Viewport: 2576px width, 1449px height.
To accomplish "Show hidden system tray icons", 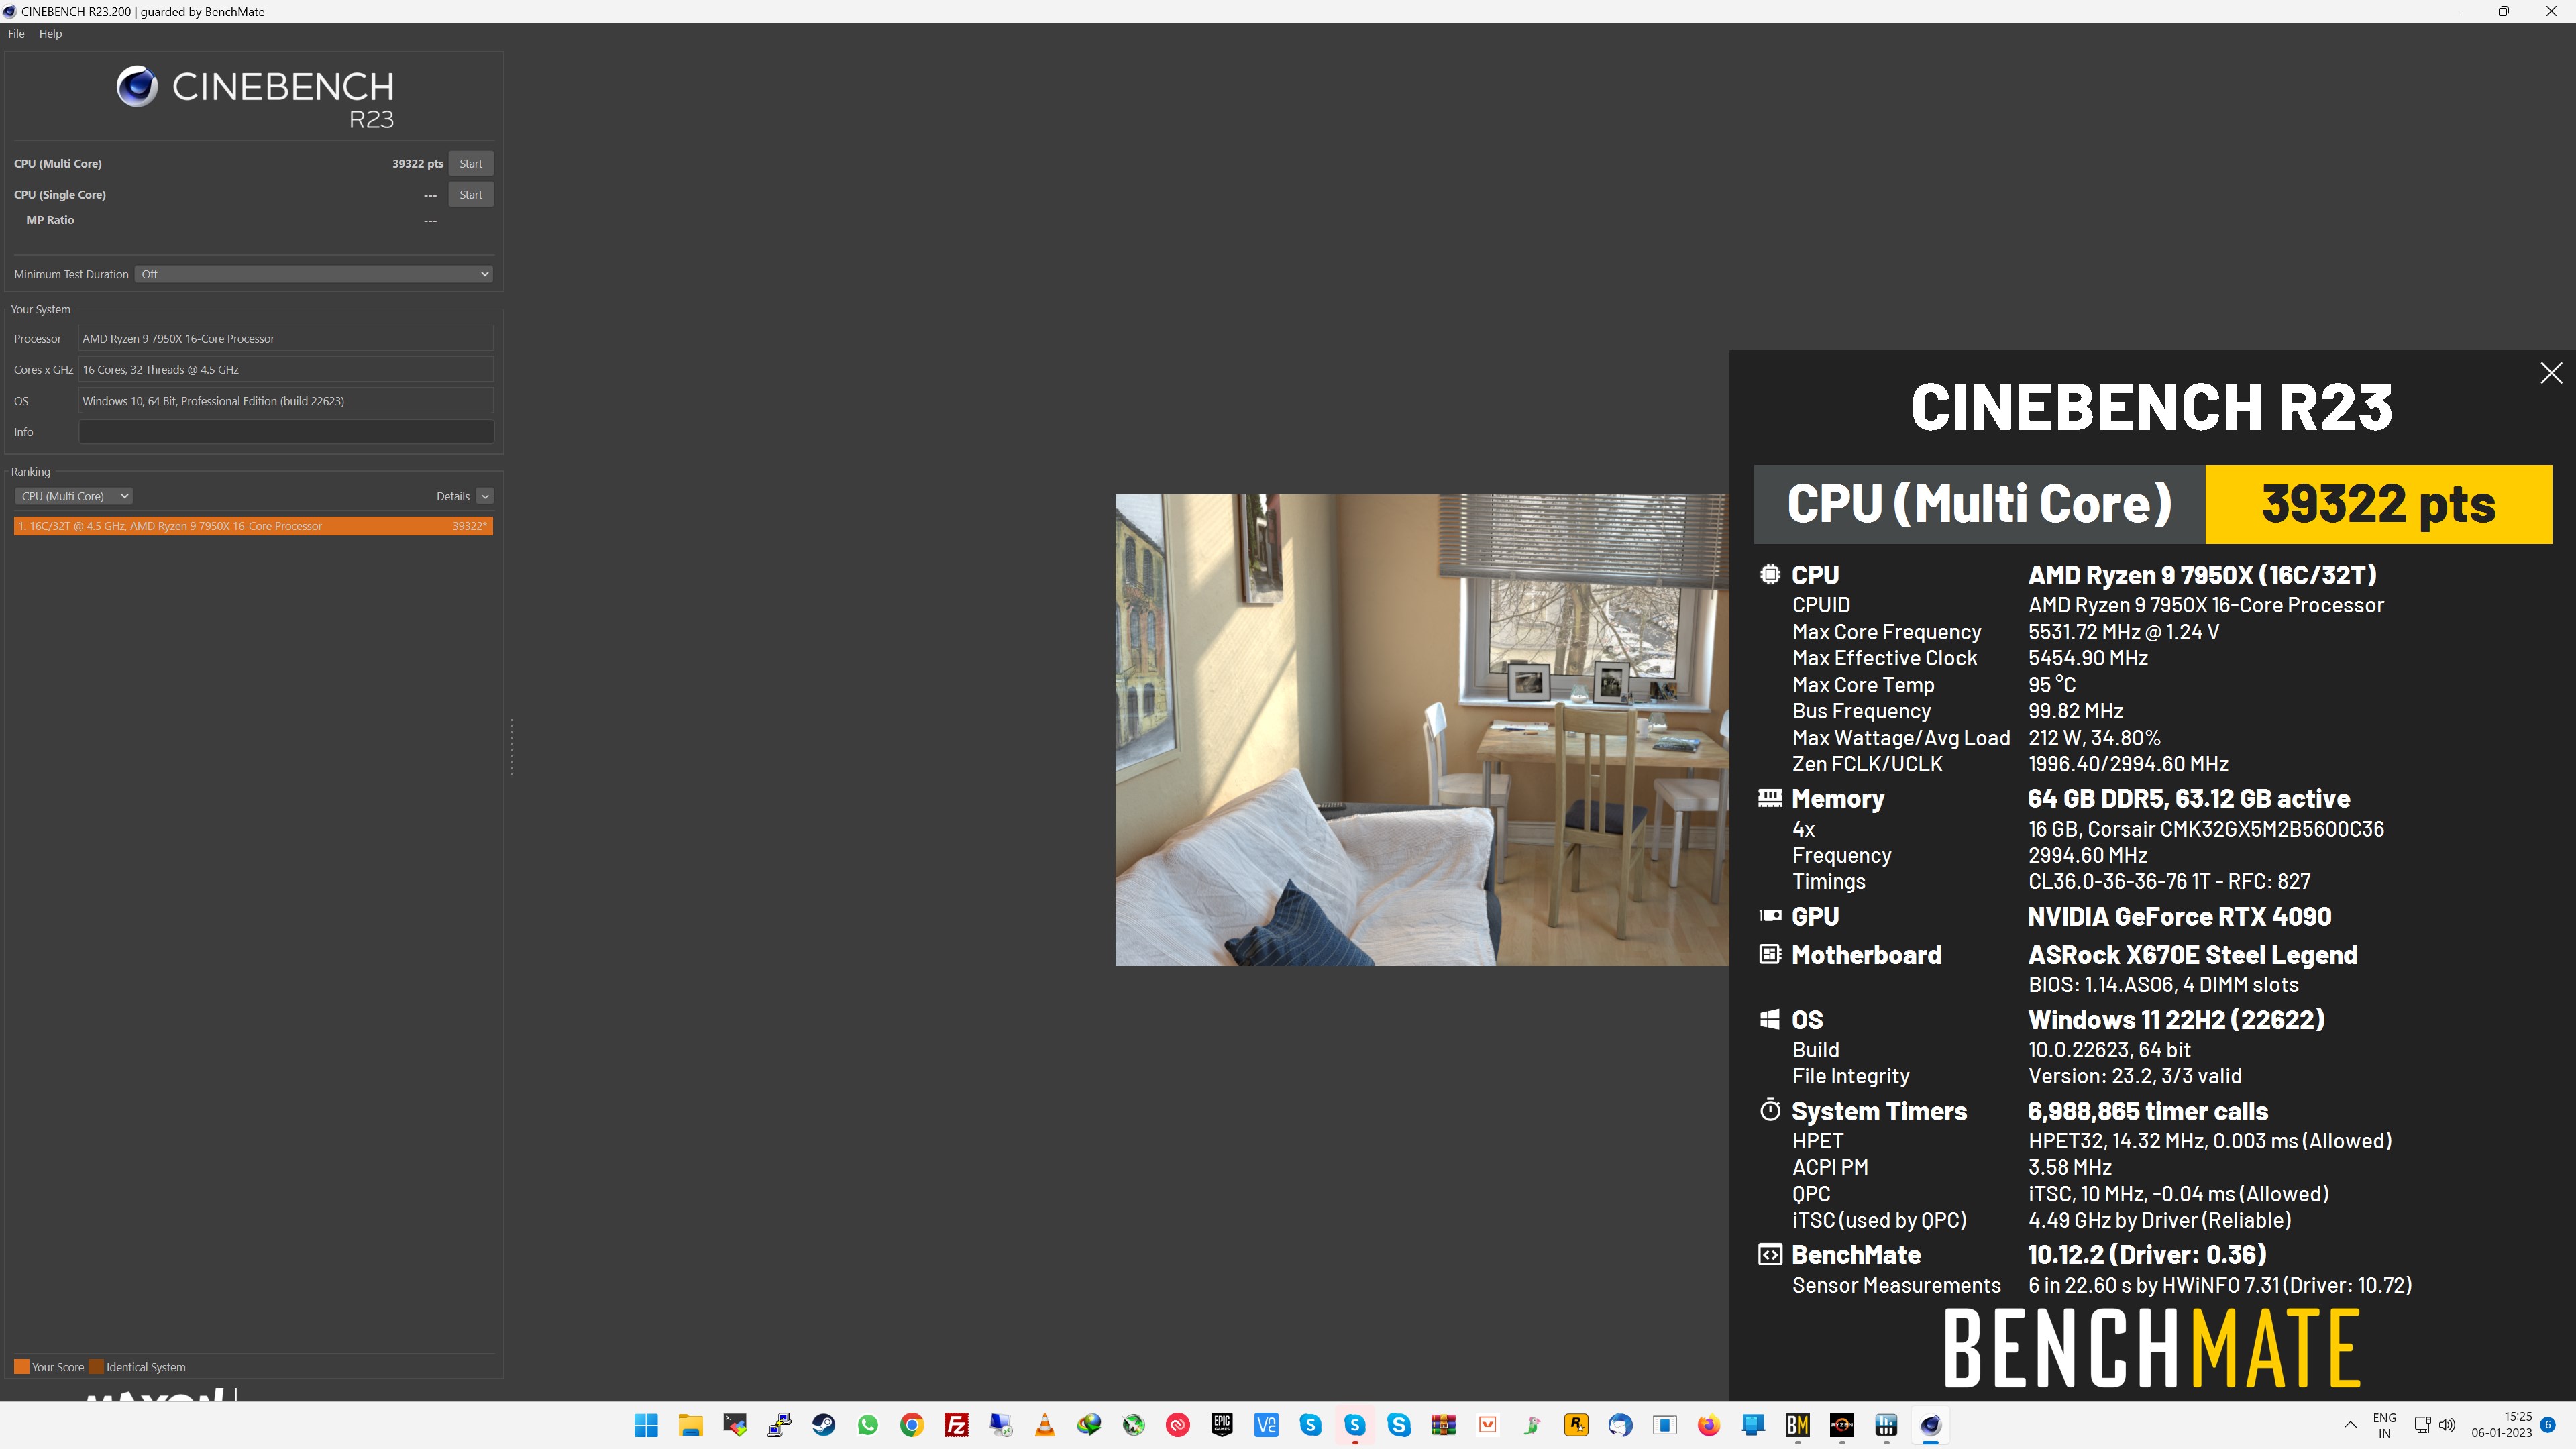I will coord(2350,1425).
